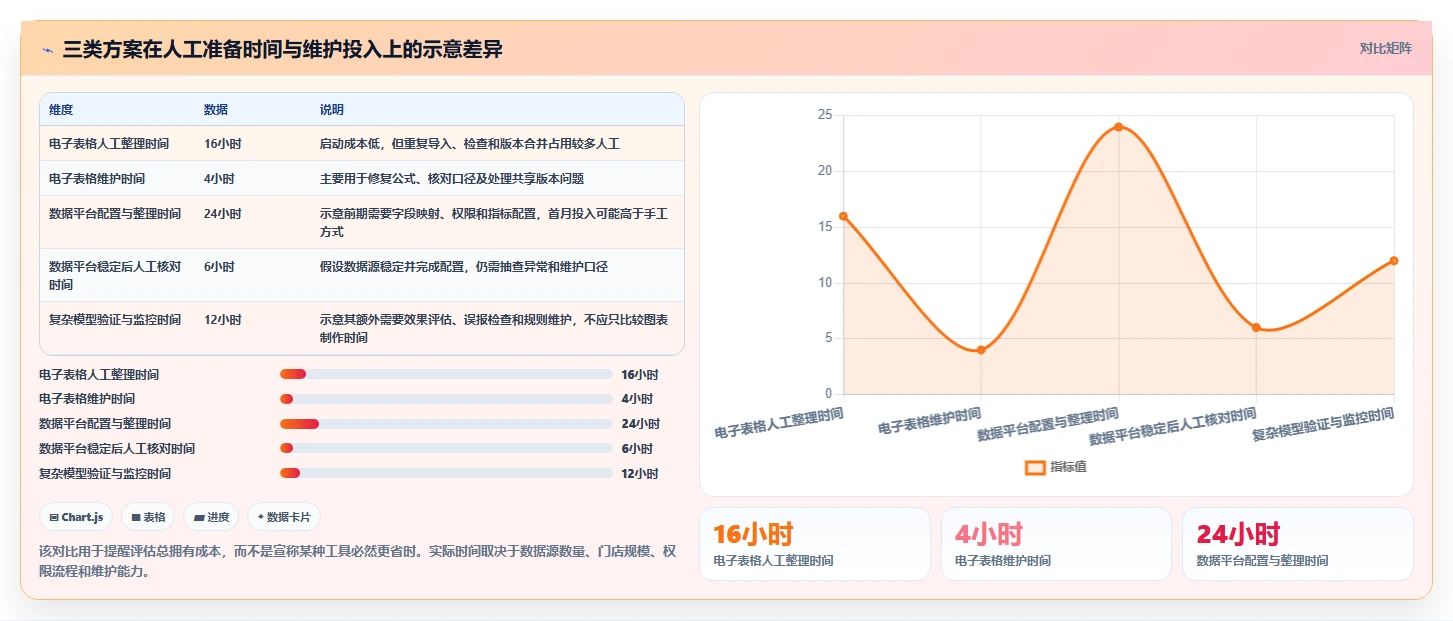Click chart axis label 电子表格维护时间
Screen dimensions: 1453x621
pos(929,421)
